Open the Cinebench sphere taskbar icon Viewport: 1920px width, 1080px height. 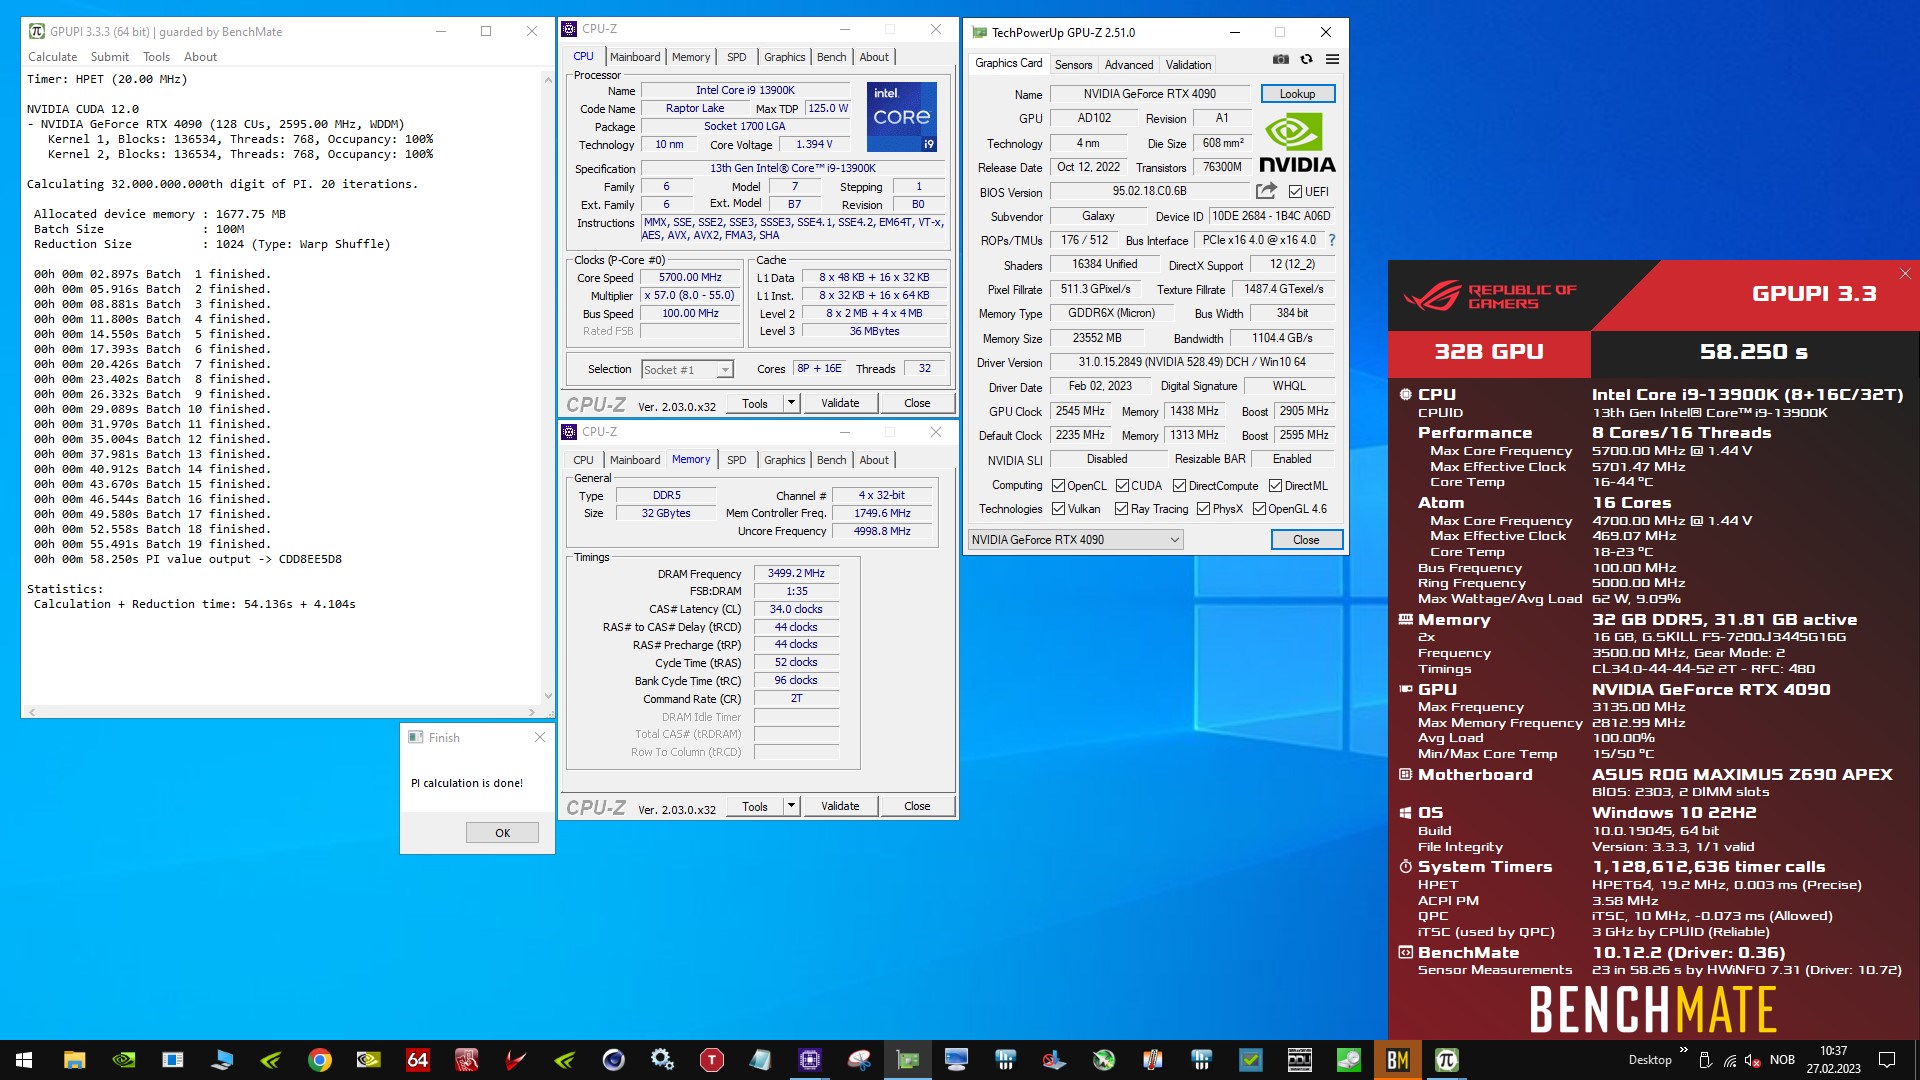pyautogui.click(x=614, y=1060)
